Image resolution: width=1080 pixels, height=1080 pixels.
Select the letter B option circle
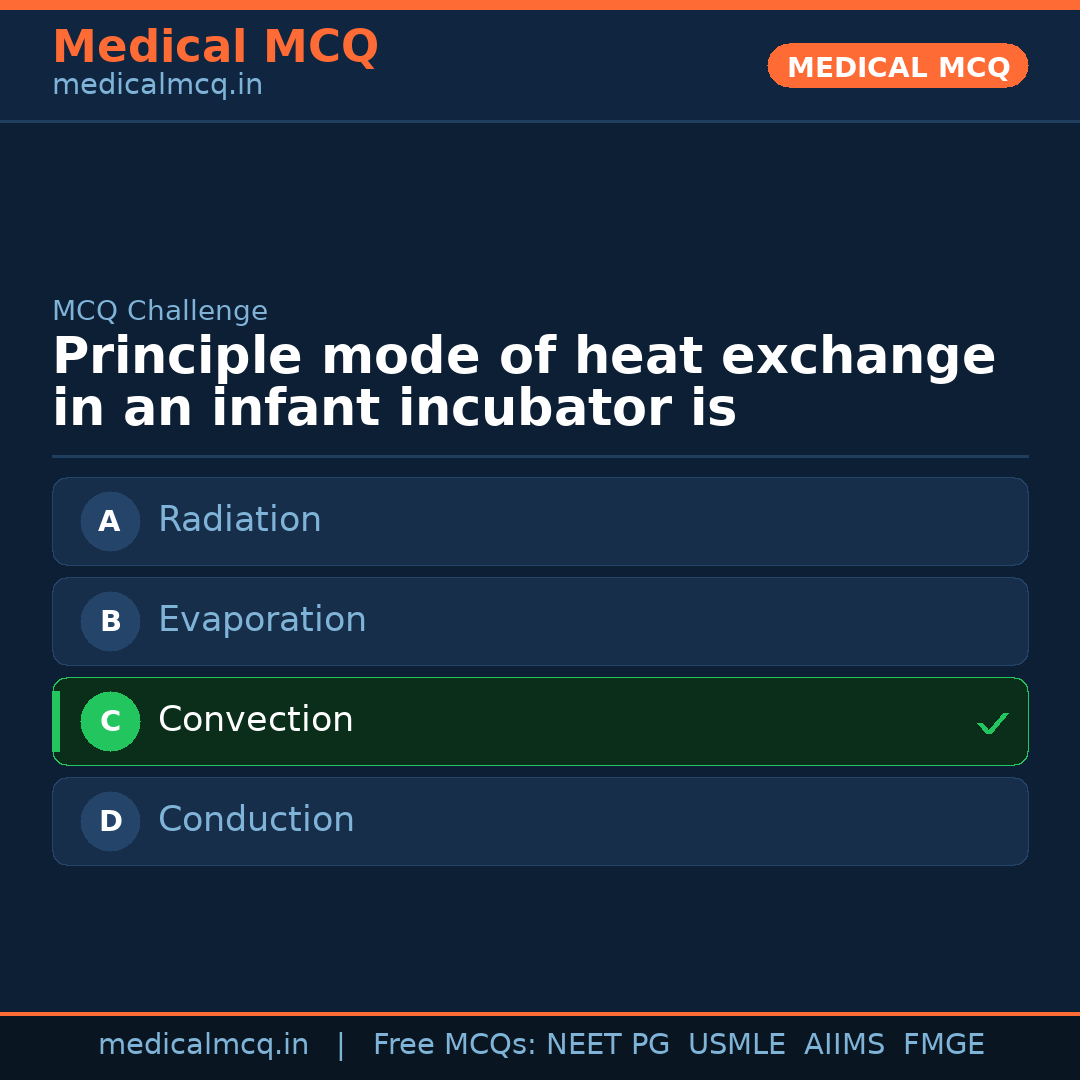110,621
